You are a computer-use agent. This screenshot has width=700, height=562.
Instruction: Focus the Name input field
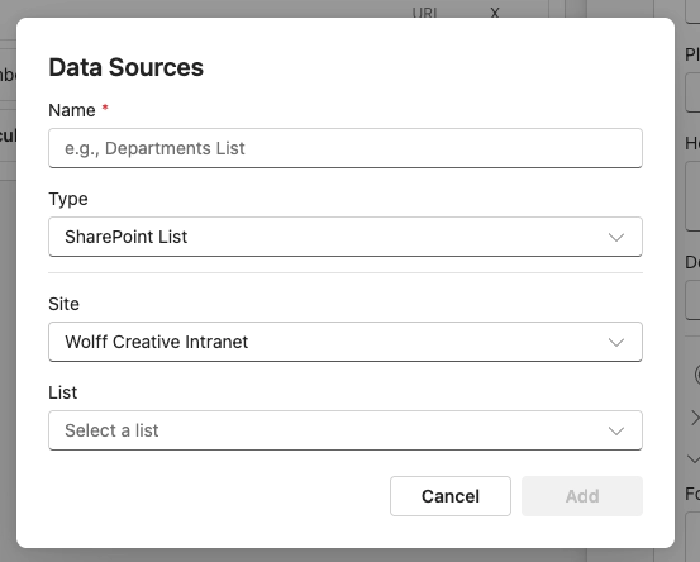tap(345, 148)
